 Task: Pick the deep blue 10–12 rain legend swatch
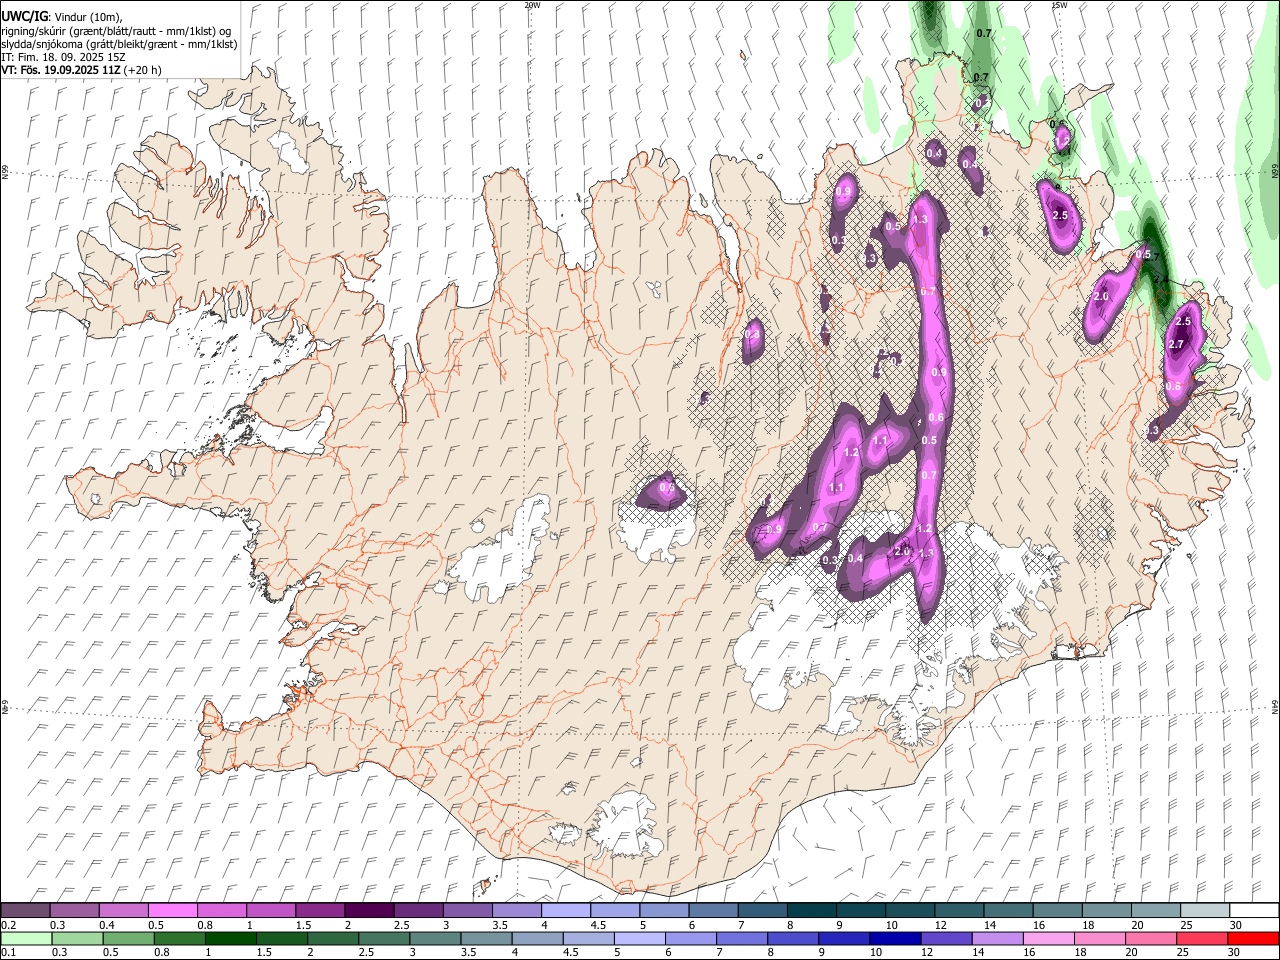tap(894, 939)
